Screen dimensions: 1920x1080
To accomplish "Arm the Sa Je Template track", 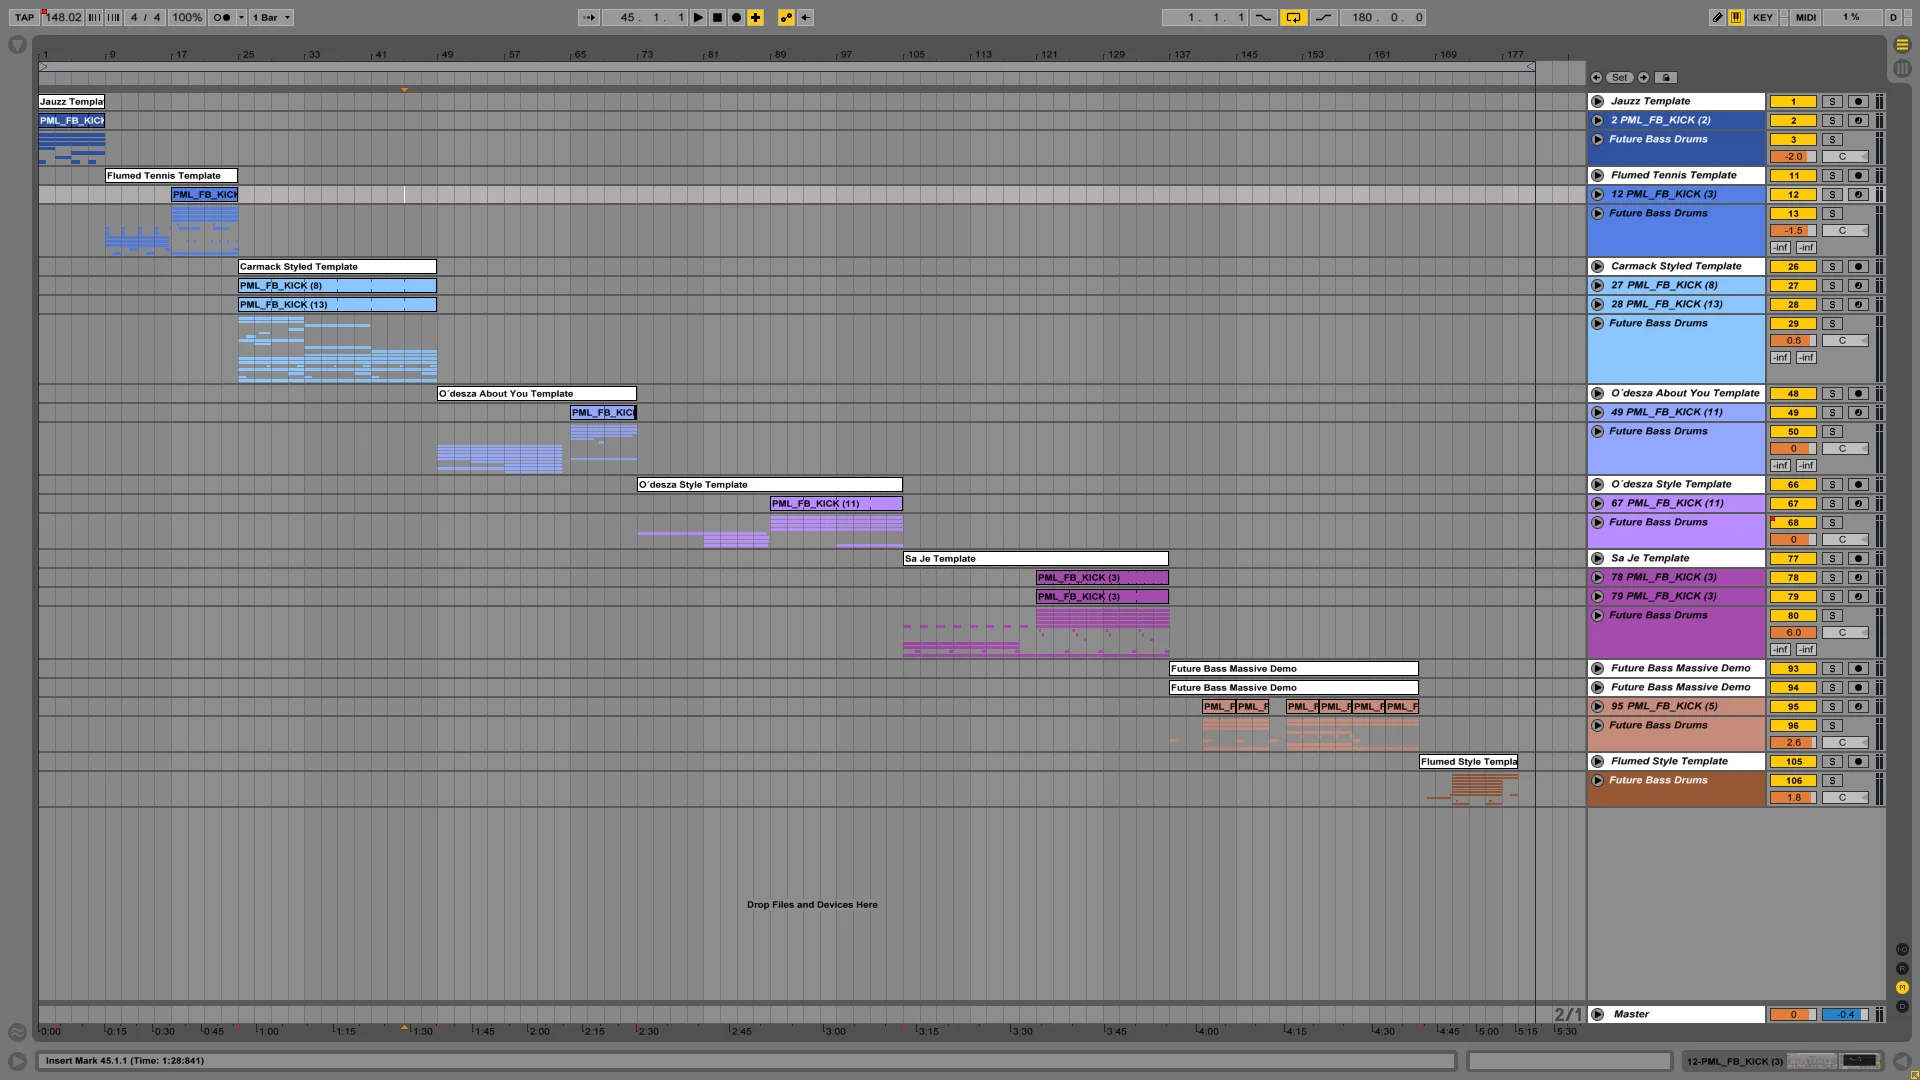I will click(1858, 558).
